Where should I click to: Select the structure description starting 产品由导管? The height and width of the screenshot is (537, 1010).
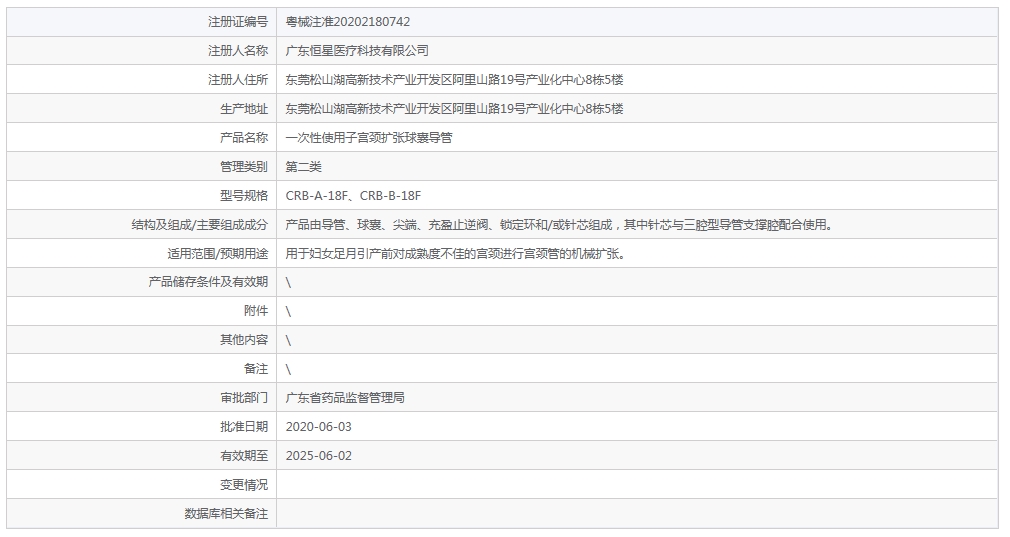(x=560, y=225)
